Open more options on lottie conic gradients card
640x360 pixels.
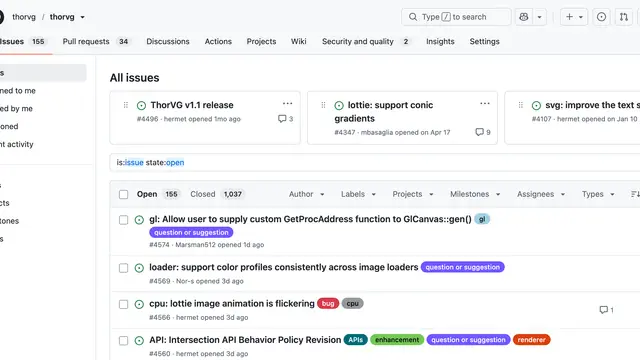pos(484,104)
